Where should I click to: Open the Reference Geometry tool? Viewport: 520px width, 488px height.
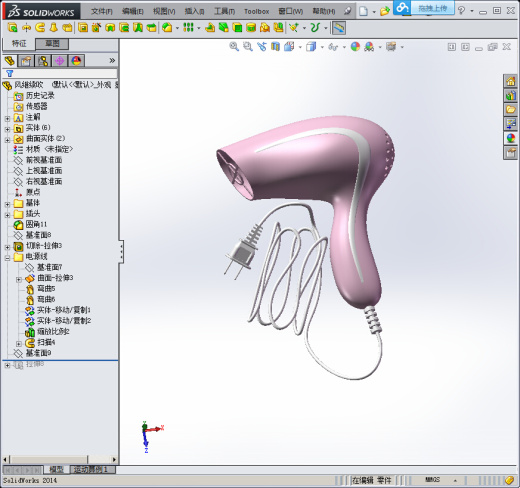point(294,28)
